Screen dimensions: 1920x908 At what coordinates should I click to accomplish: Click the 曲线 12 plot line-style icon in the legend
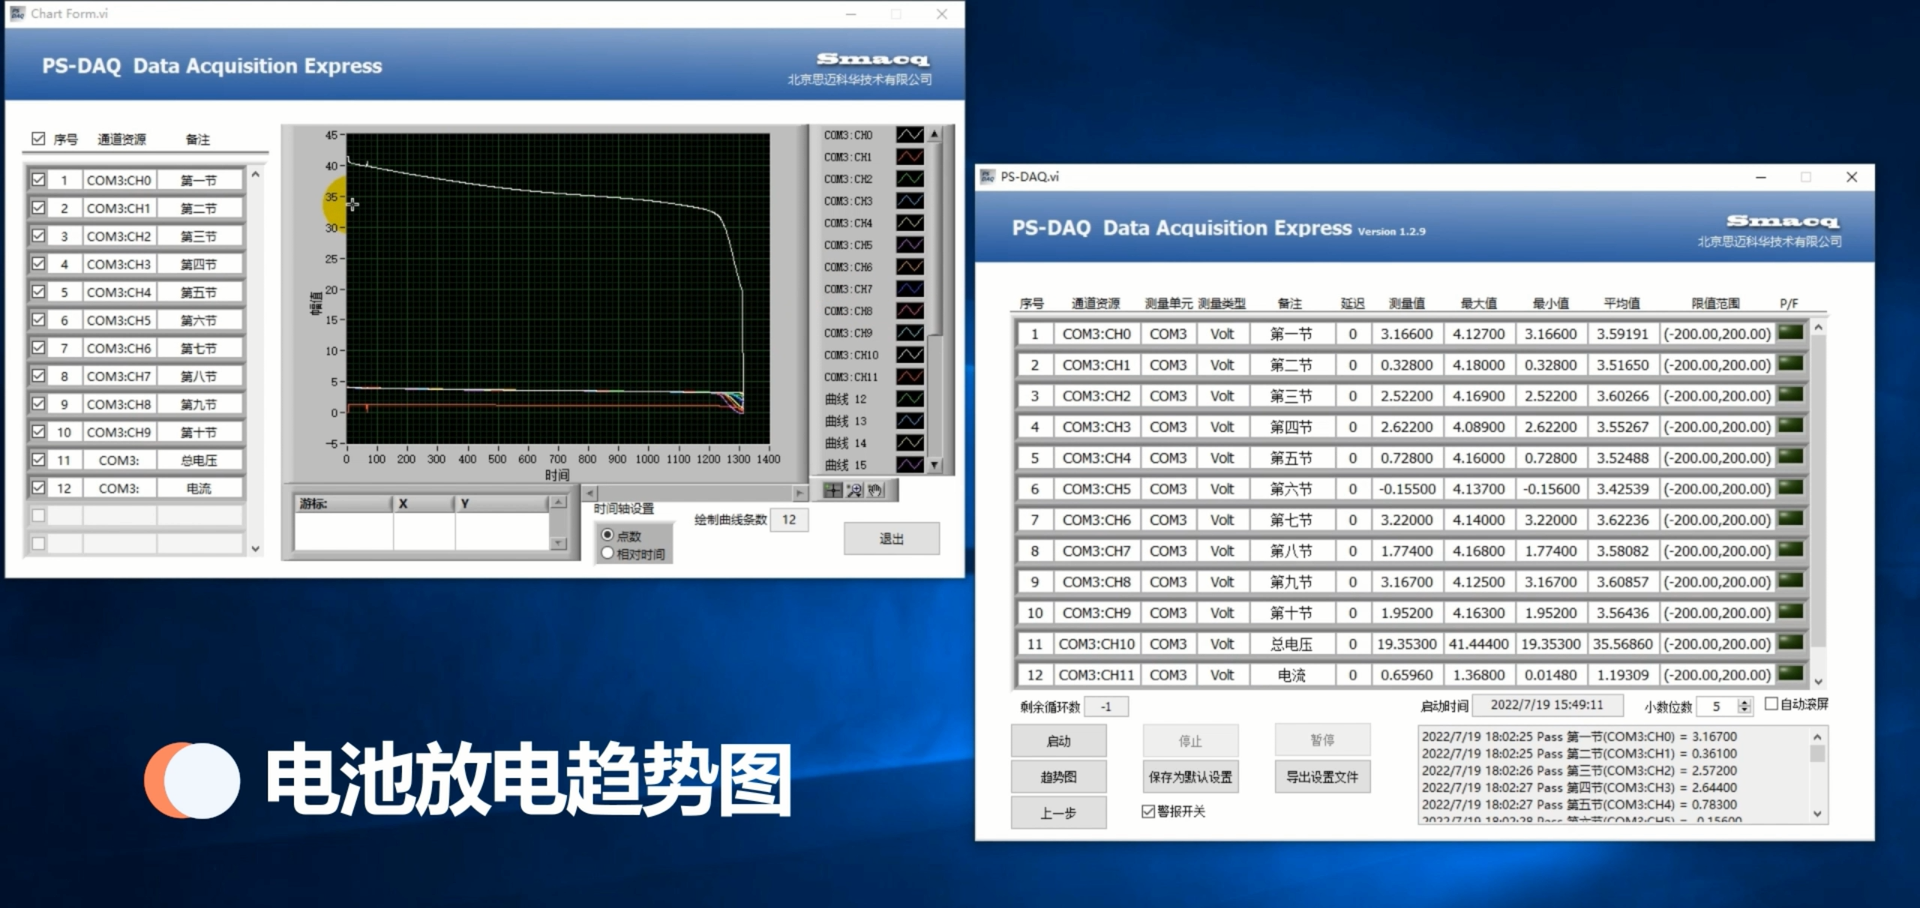(x=910, y=399)
